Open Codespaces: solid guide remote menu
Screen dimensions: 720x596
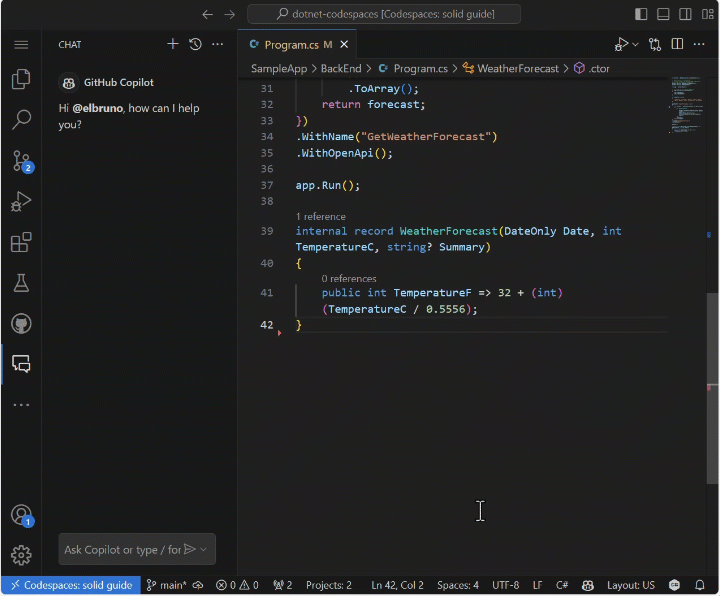(x=72, y=585)
